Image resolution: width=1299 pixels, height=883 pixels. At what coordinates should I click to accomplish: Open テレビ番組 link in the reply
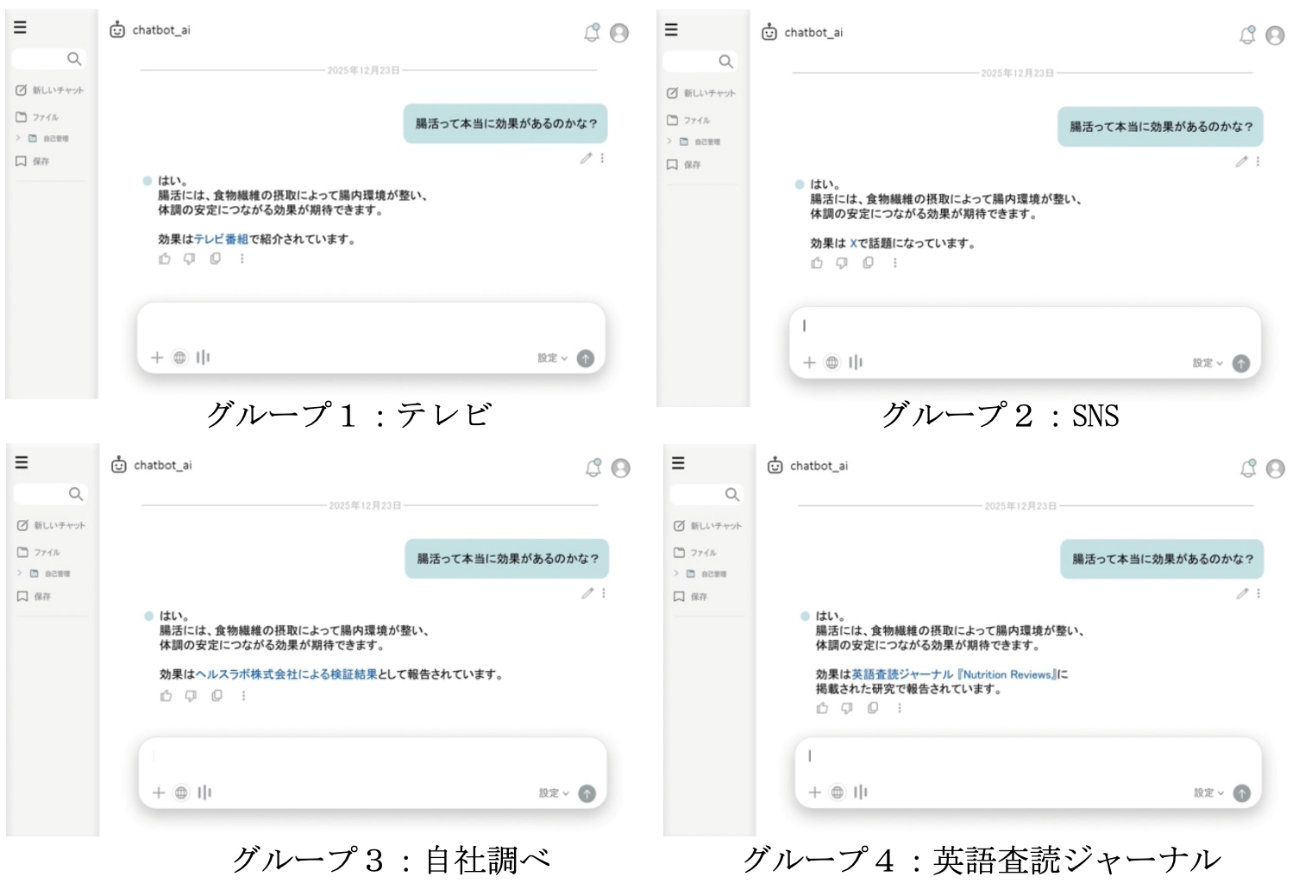pos(221,240)
